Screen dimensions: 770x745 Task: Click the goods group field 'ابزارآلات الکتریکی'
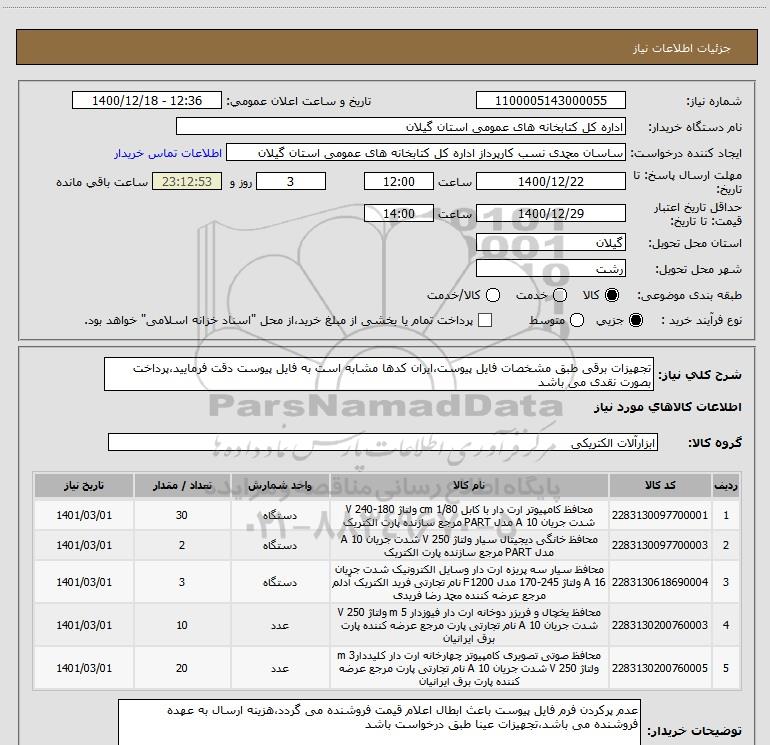(382, 442)
